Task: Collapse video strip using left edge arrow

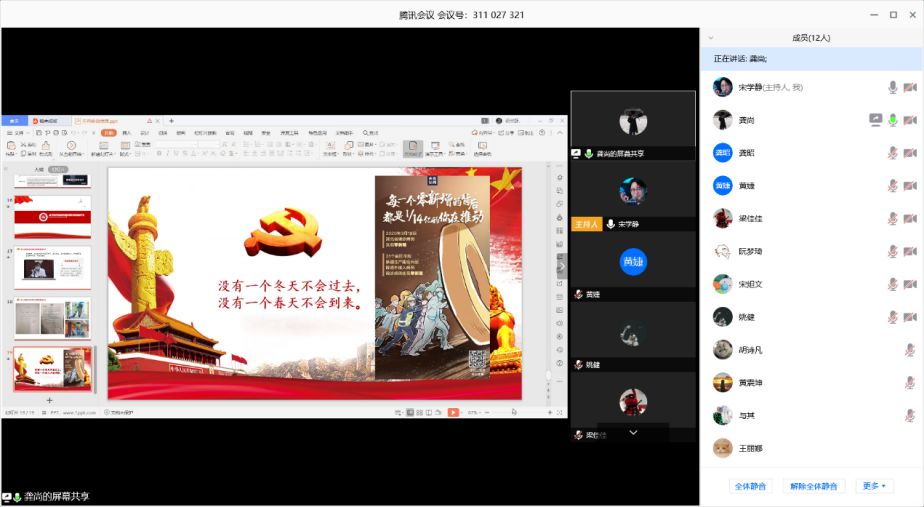Action: (x=561, y=267)
